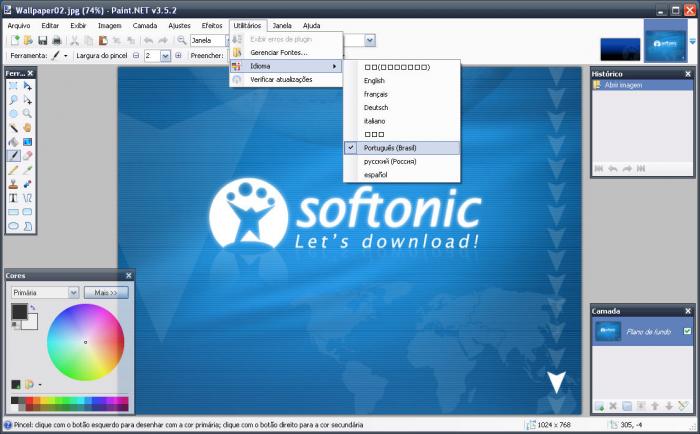The width and height of the screenshot is (700, 434).
Task: Select the Eraser tool
Action: pyautogui.click(x=27, y=156)
